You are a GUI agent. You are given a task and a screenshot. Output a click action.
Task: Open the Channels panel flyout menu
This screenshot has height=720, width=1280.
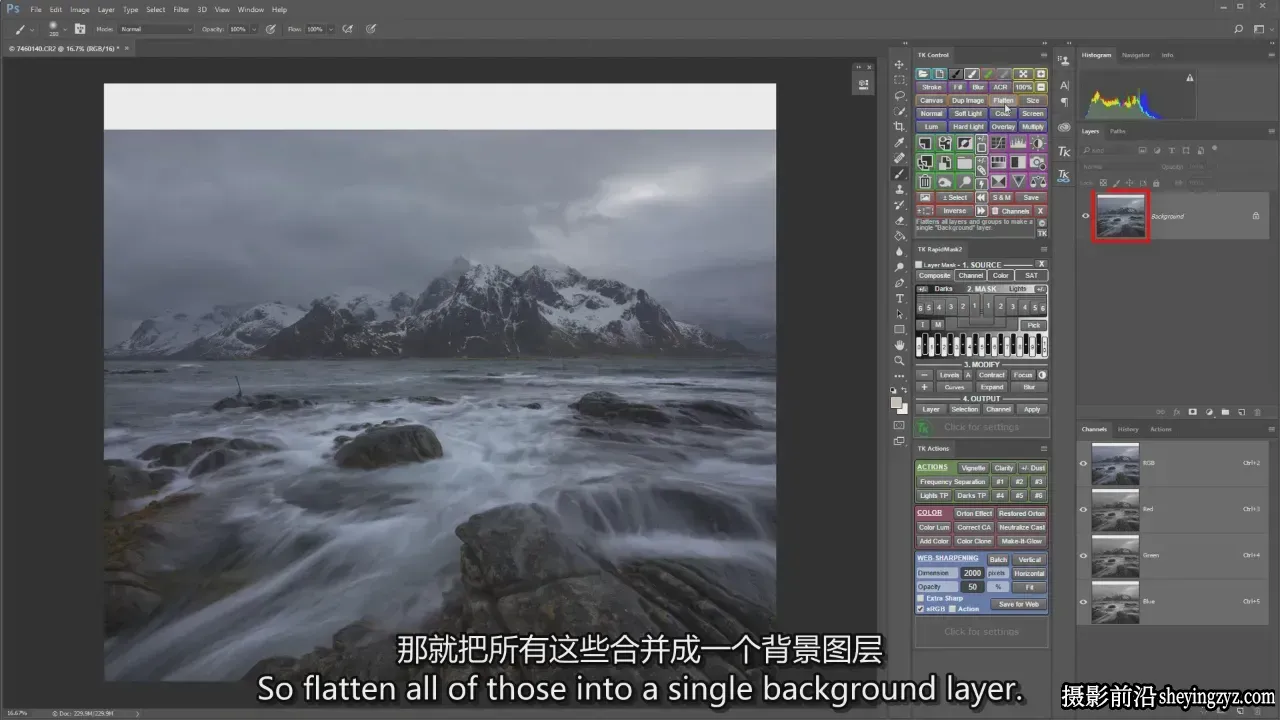pos(1270,429)
